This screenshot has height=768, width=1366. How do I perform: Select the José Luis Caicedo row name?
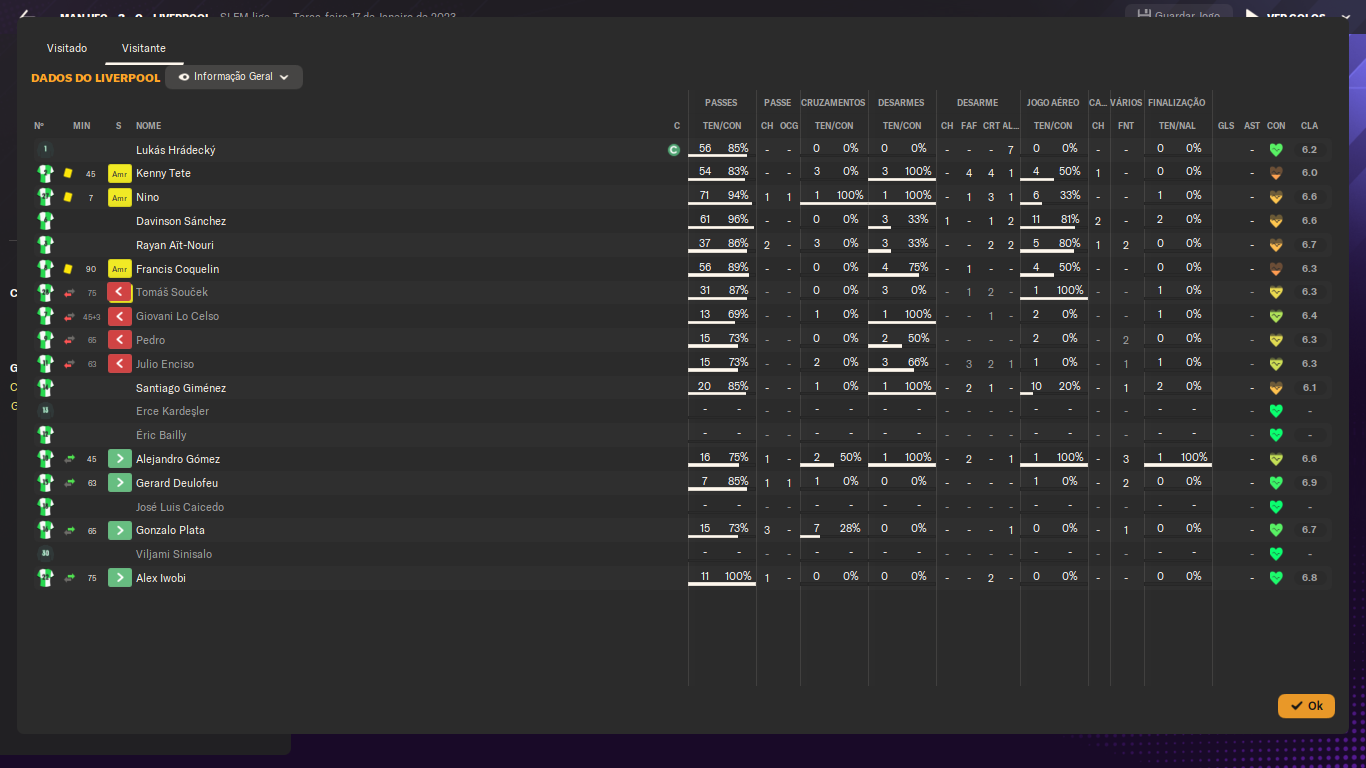tap(180, 507)
